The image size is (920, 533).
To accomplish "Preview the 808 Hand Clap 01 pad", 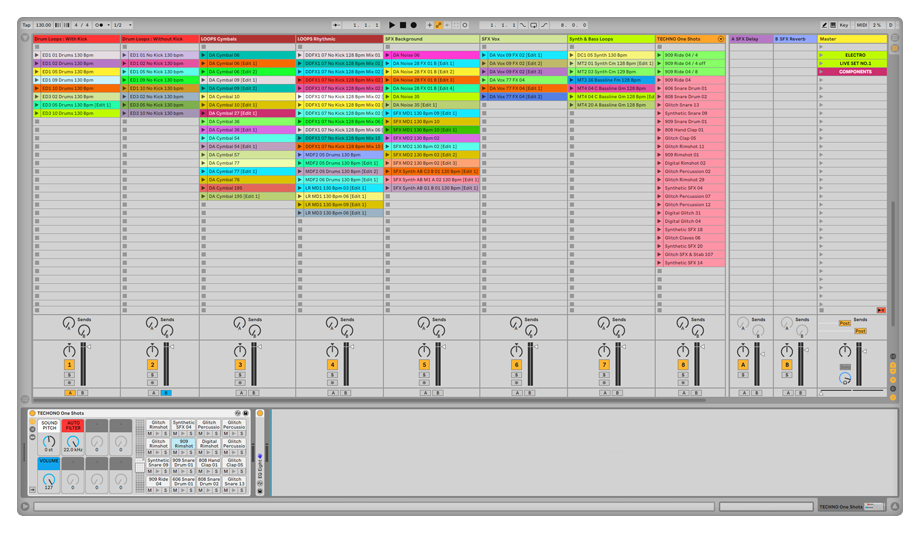I will [x=209, y=471].
